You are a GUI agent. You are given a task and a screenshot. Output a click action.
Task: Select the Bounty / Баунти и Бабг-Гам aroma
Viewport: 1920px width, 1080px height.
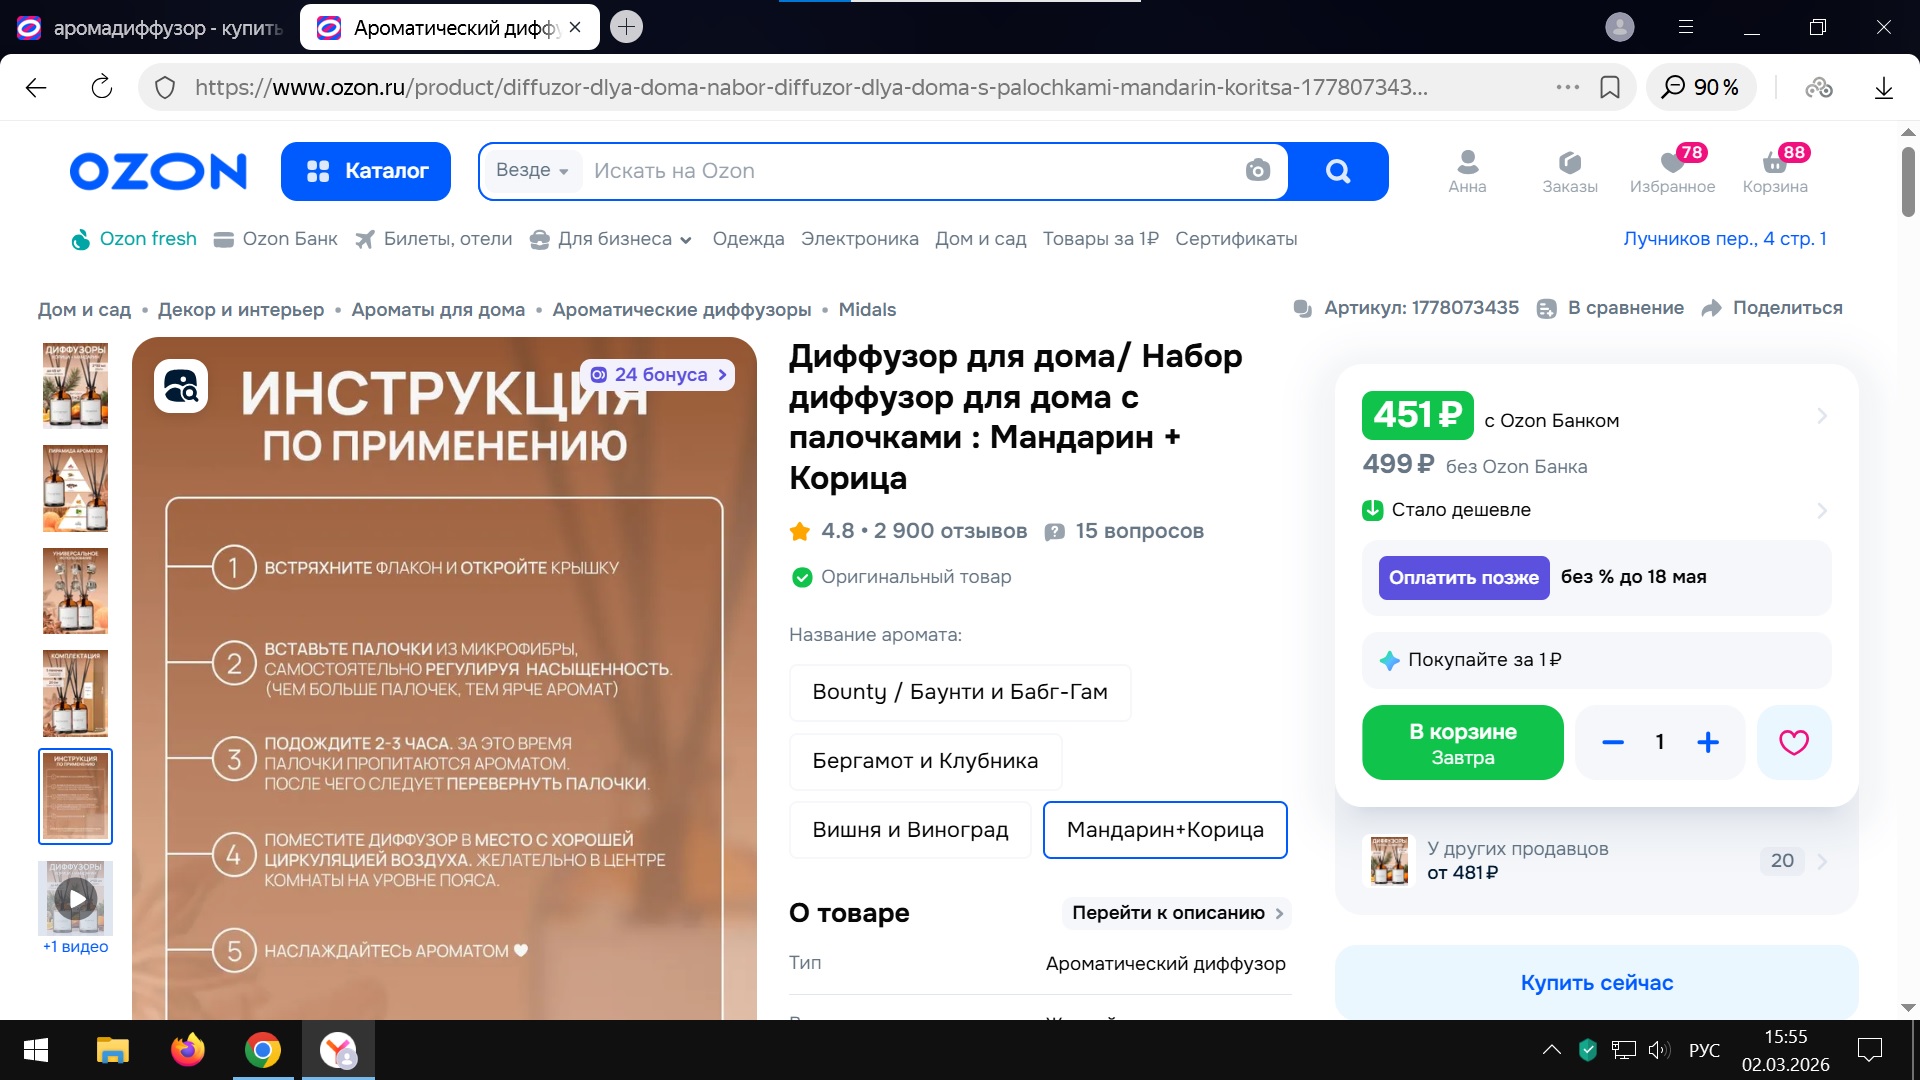959,692
